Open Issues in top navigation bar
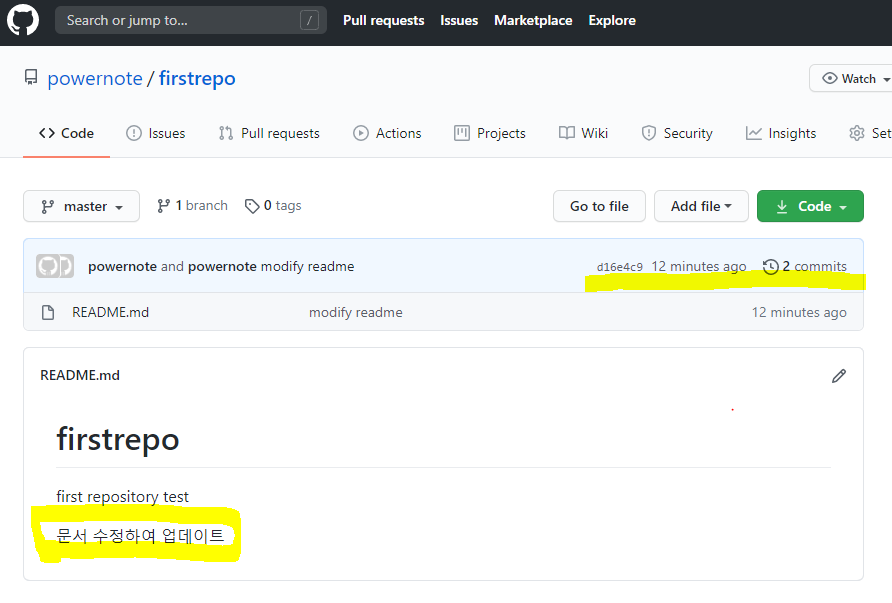The image size is (892, 603). click(459, 20)
